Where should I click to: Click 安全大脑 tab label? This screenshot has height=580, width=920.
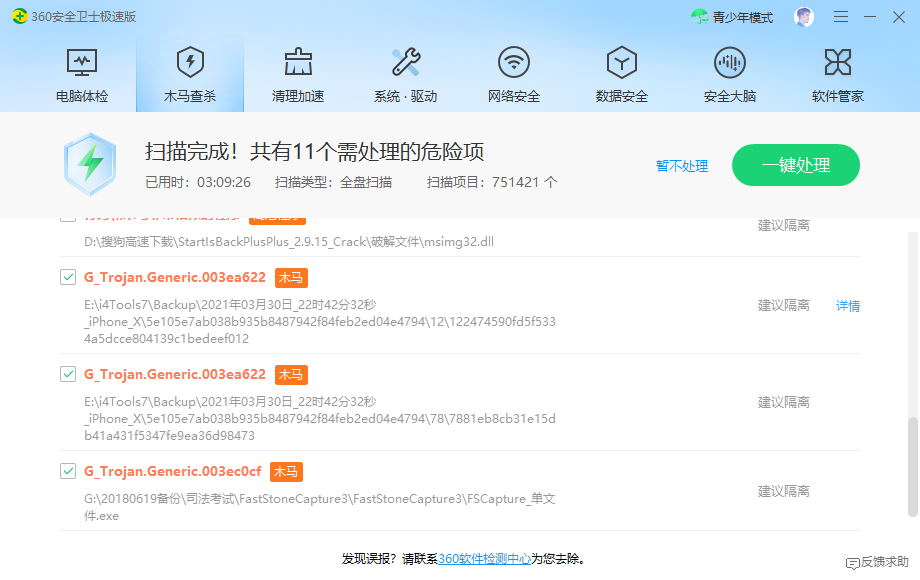pyautogui.click(x=730, y=96)
